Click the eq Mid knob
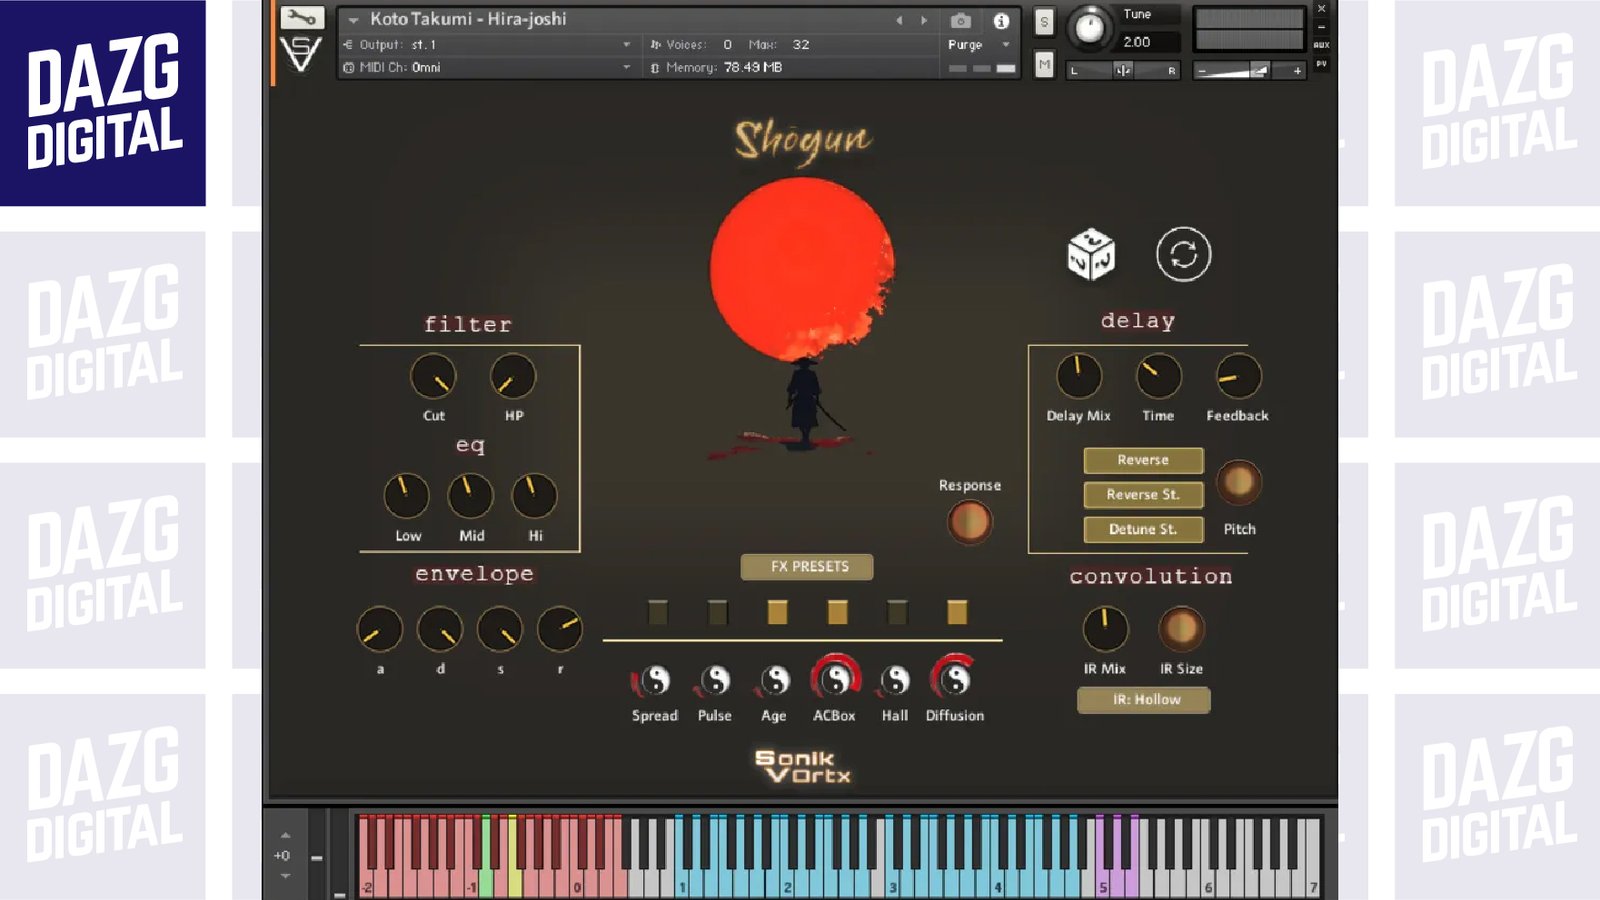1600x900 pixels. pyautogui.click(x=470, y=496)
